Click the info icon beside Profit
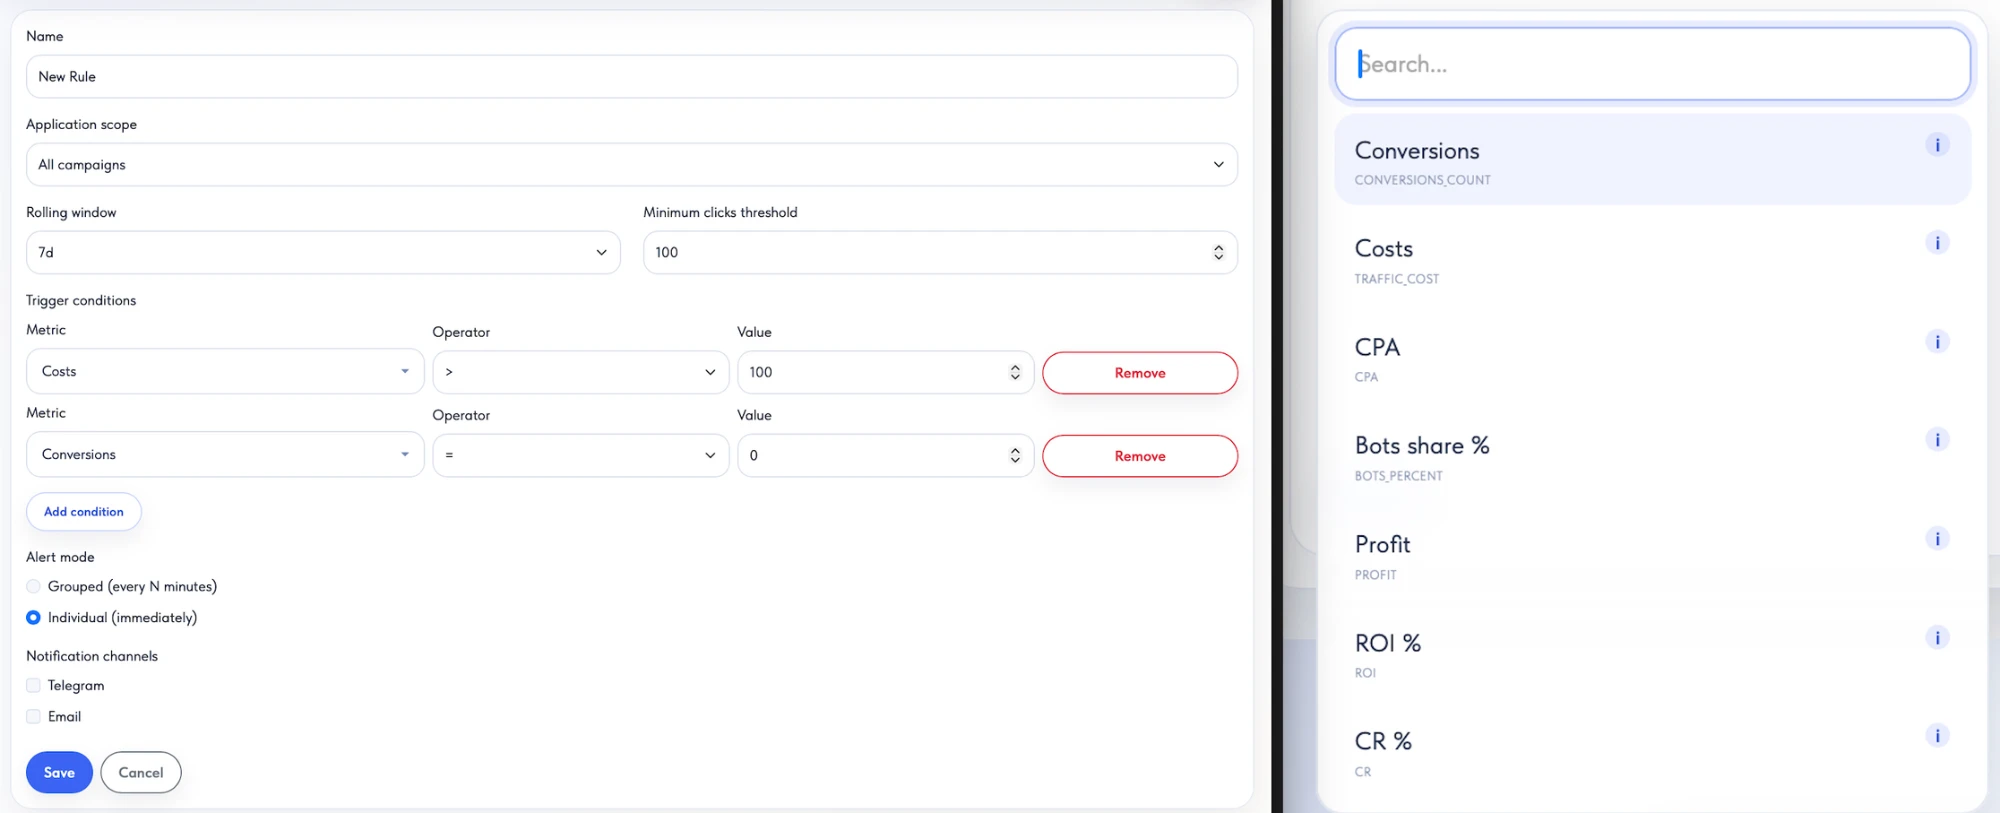 tap(1937, 539)
